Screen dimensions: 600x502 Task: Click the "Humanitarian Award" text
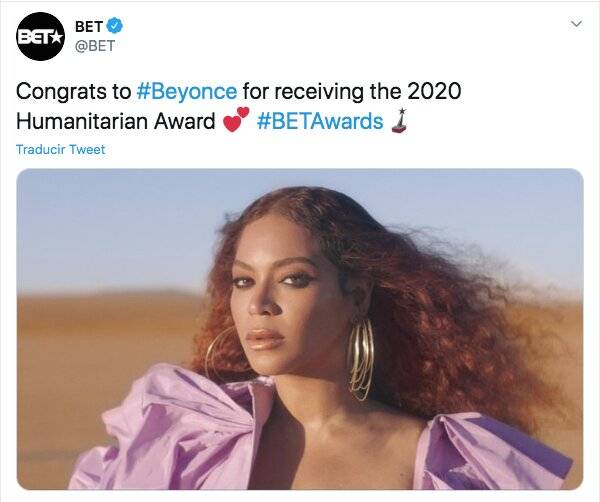pos(116,121)
